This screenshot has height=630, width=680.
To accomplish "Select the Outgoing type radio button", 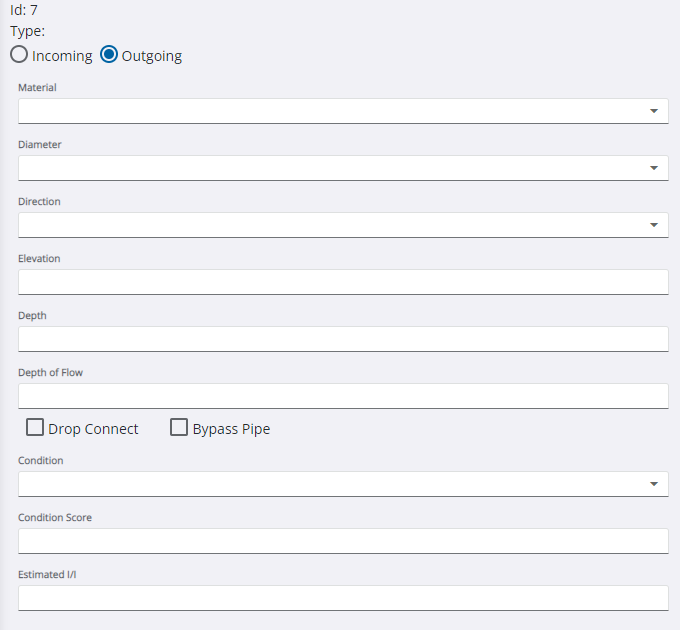I will [109, 55].
